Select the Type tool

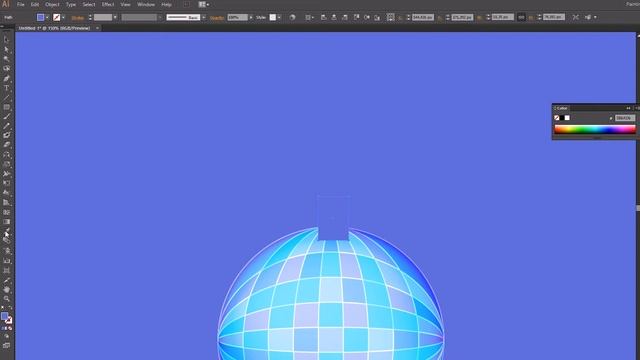[6, 88]
